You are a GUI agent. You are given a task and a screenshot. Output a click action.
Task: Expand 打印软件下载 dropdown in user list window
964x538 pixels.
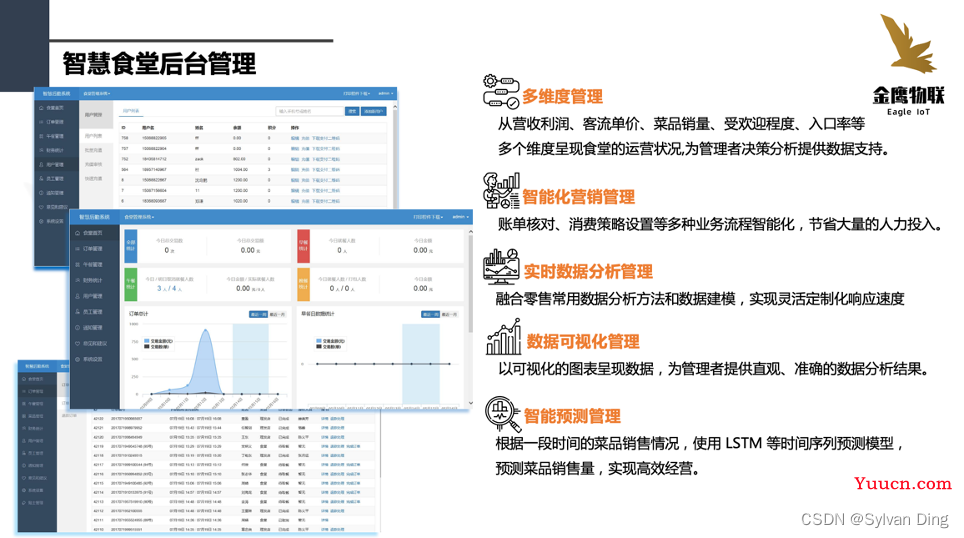[357, 93]
